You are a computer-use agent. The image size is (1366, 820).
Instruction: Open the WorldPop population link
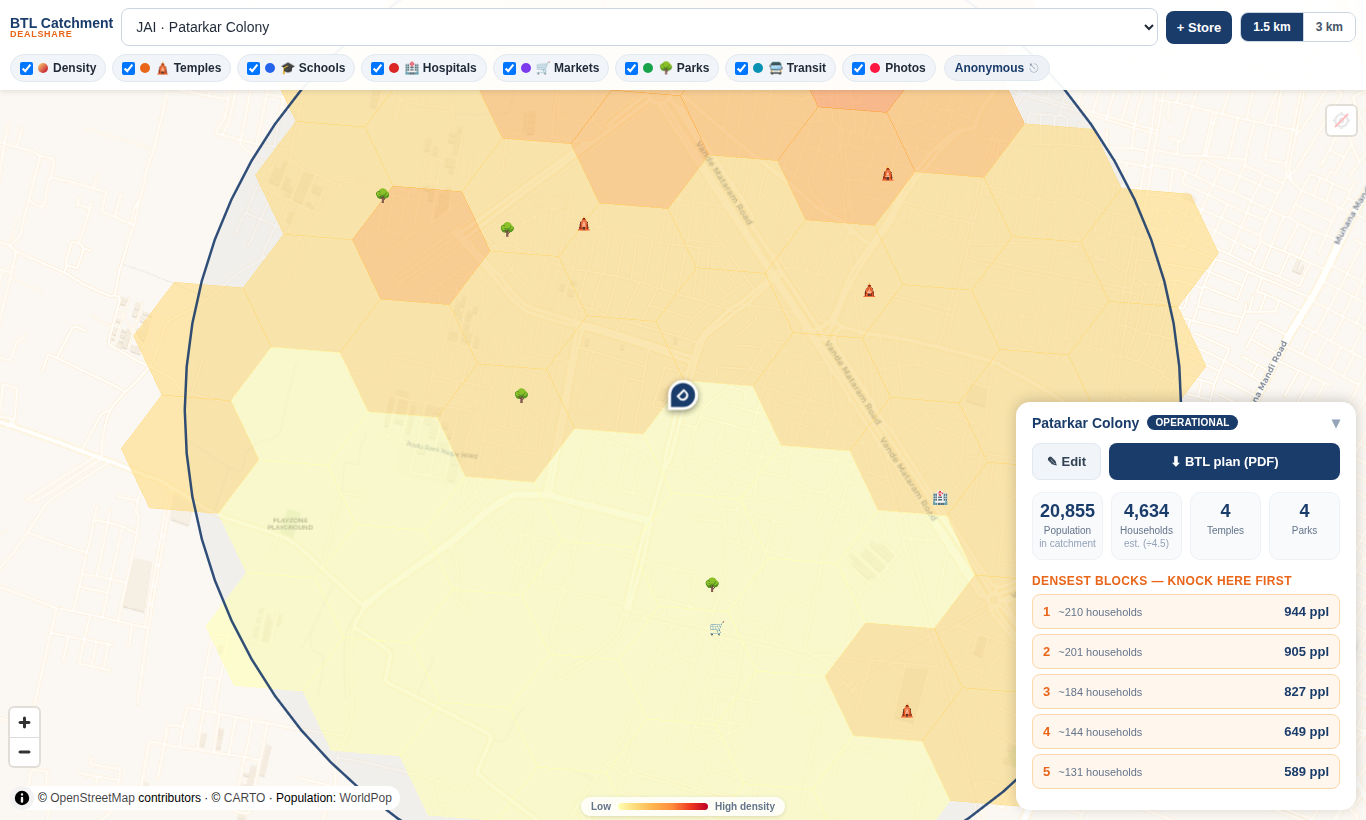click(365, 798)
